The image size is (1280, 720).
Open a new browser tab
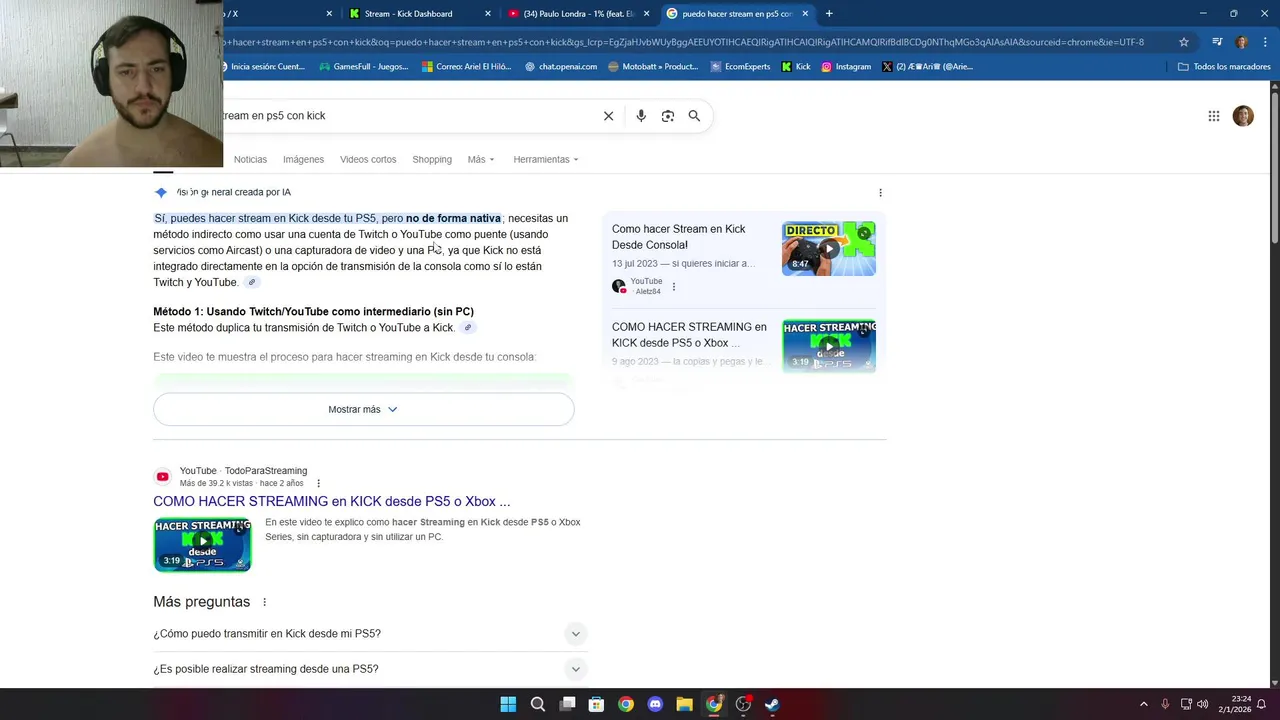829,14
